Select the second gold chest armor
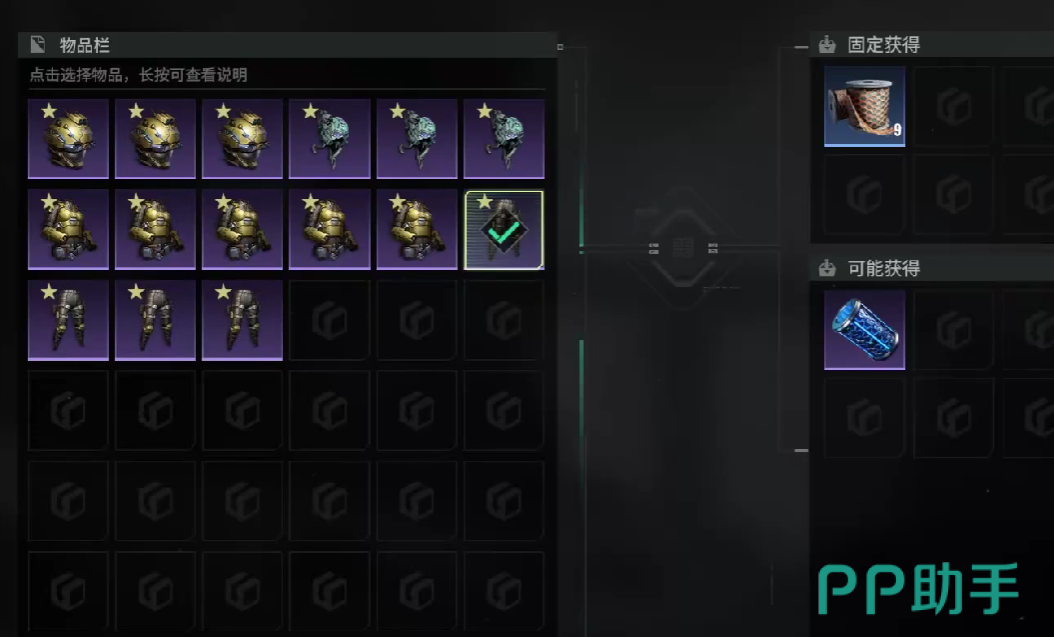 tap(155, 229)
